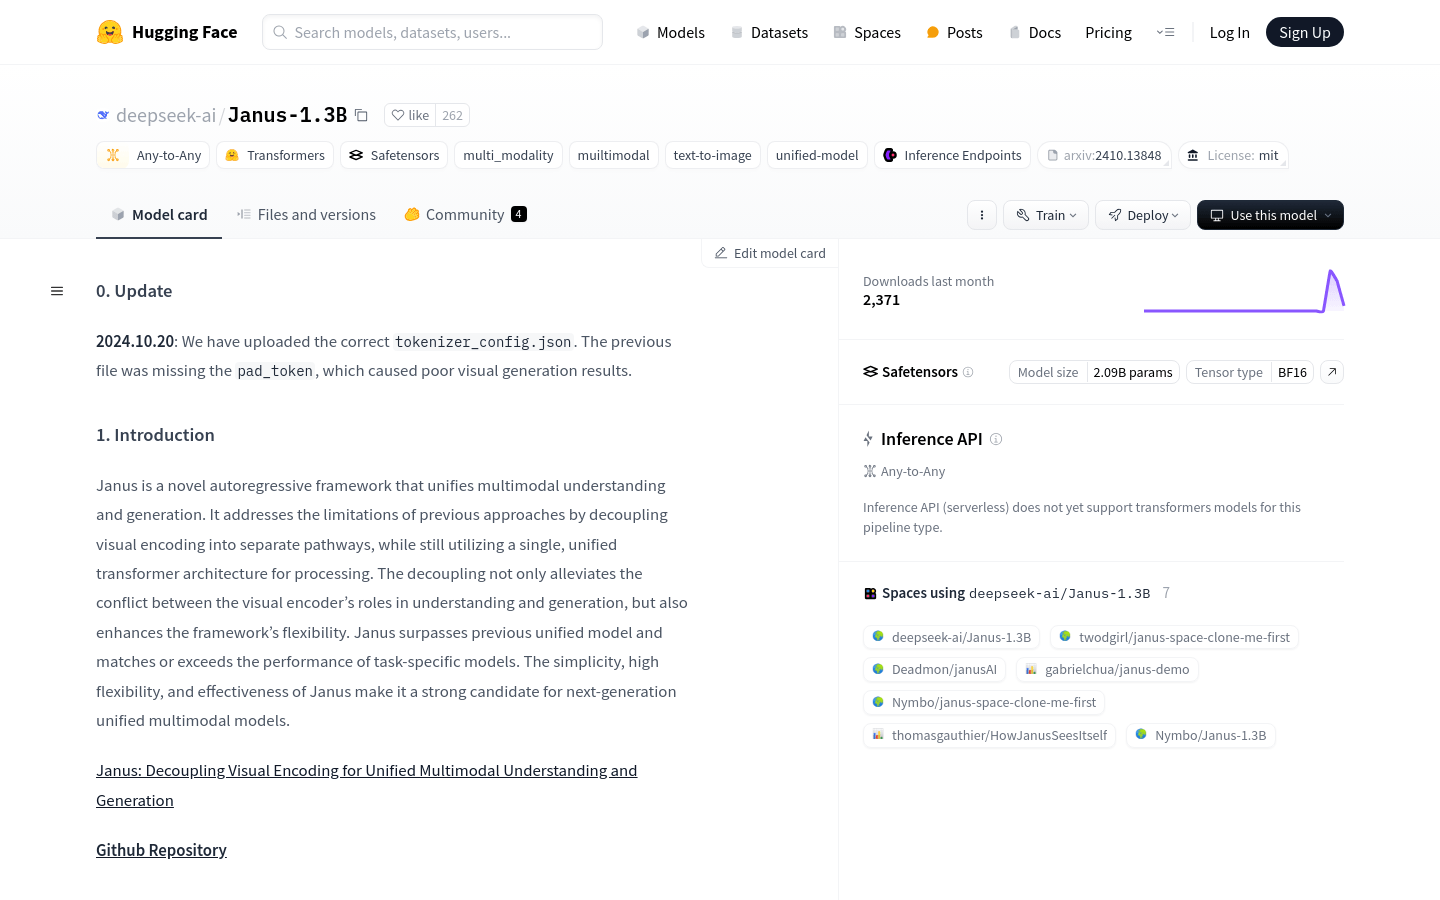Click the Edit model card button

pyautogui.click(x=770, y=253)
